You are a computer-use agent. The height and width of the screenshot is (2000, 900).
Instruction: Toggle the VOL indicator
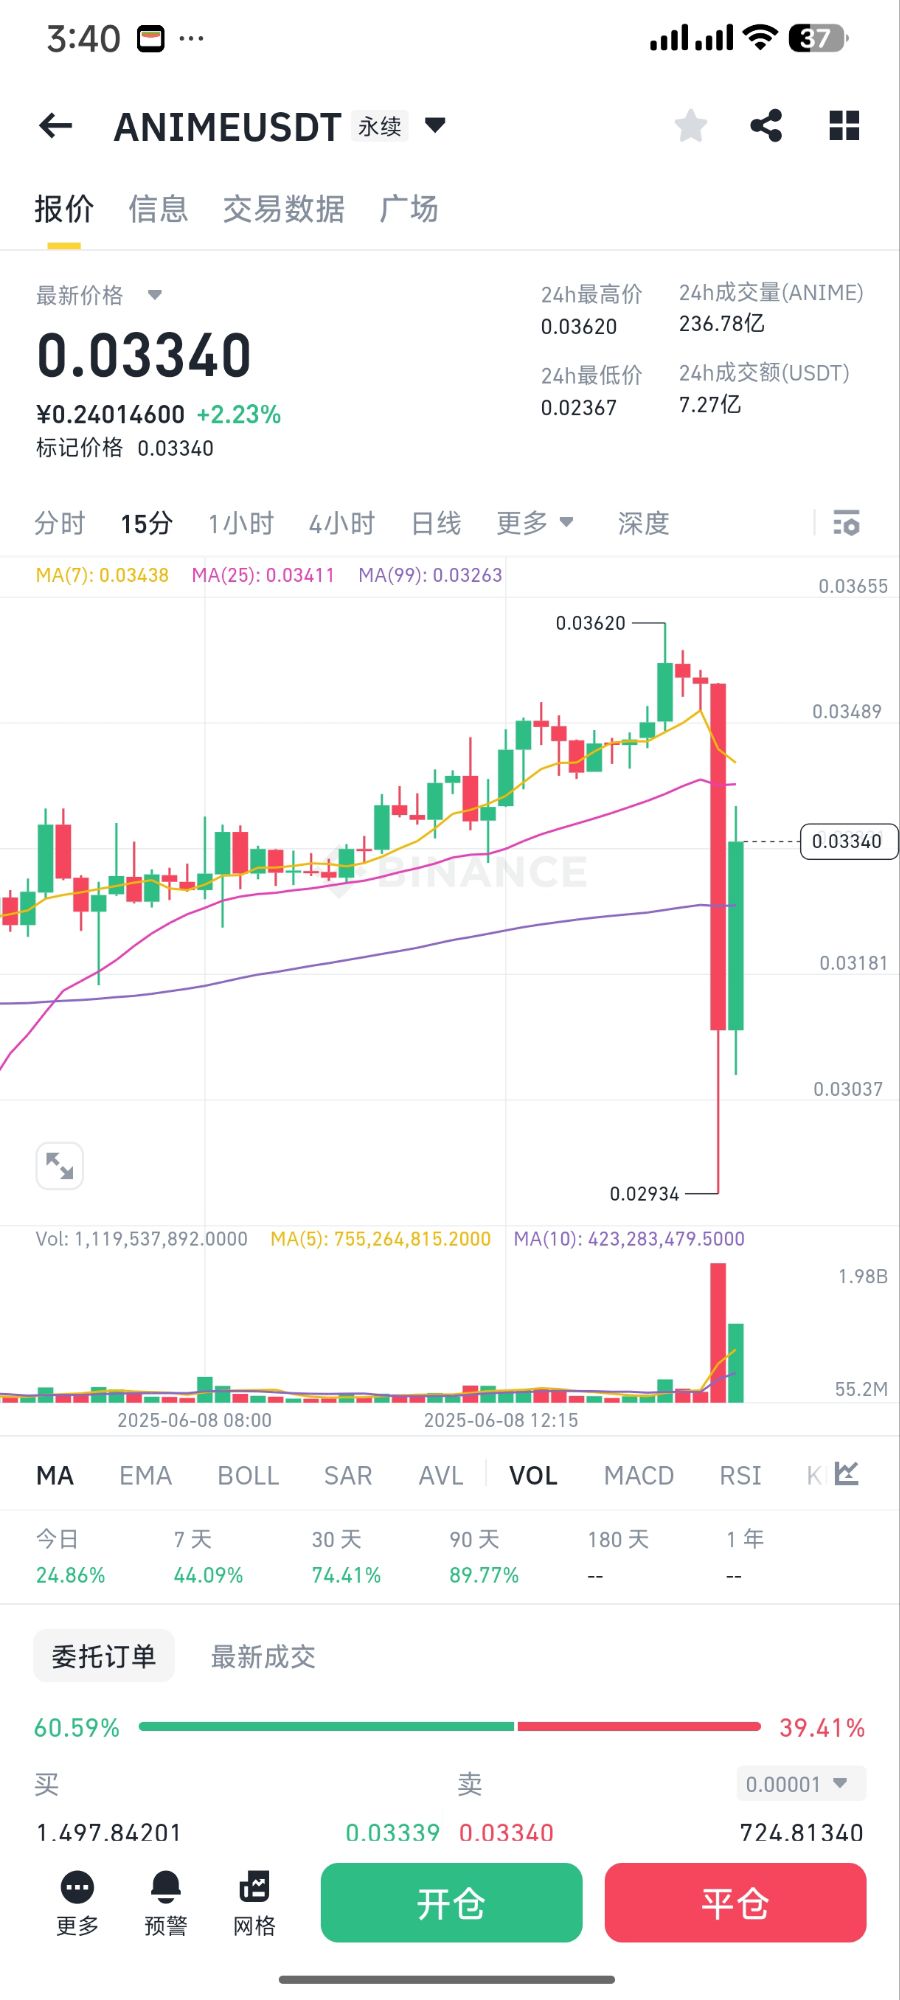coord(533,1475)
